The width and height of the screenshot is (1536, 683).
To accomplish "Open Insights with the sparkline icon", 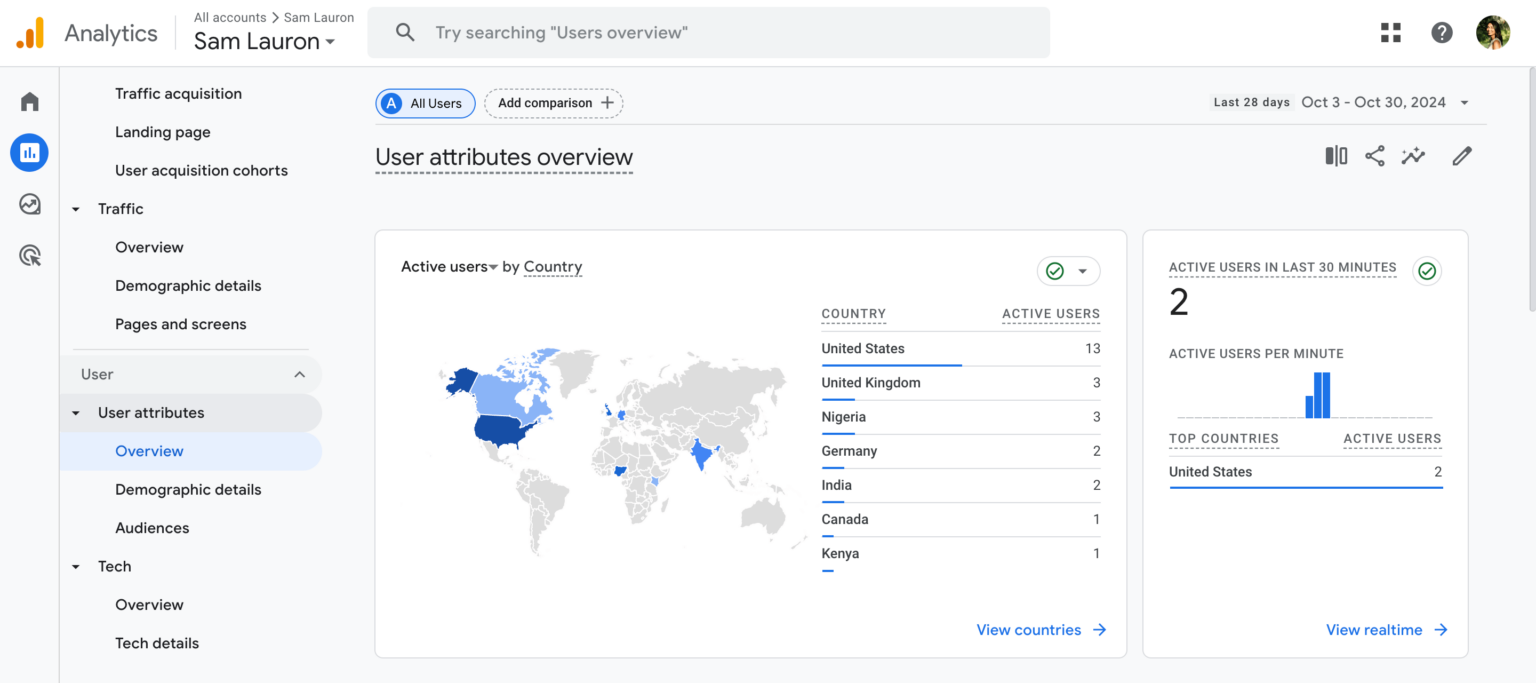I will pyautogui.click(x=1413, y=156).
